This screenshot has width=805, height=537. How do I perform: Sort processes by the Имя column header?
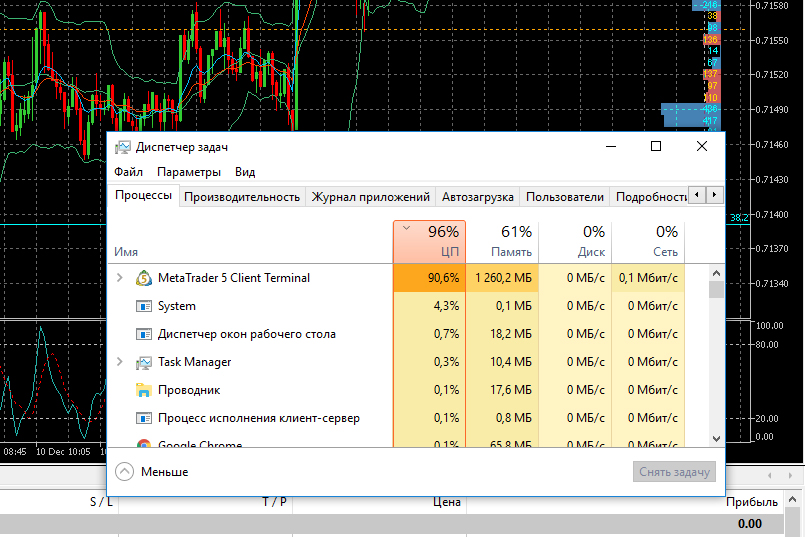[x=126, y=252]
